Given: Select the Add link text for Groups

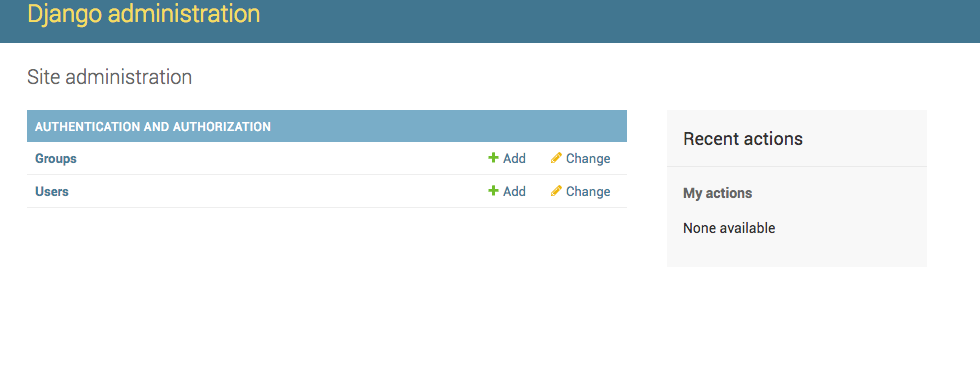Looking at the screenshot, I should [x=514, y=159].
